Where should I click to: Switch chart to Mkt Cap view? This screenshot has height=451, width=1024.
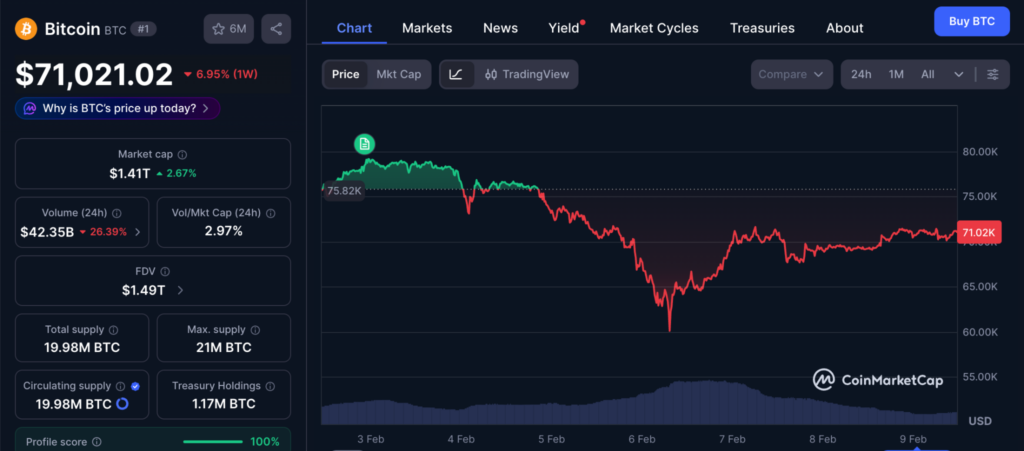tap(398, 74)
